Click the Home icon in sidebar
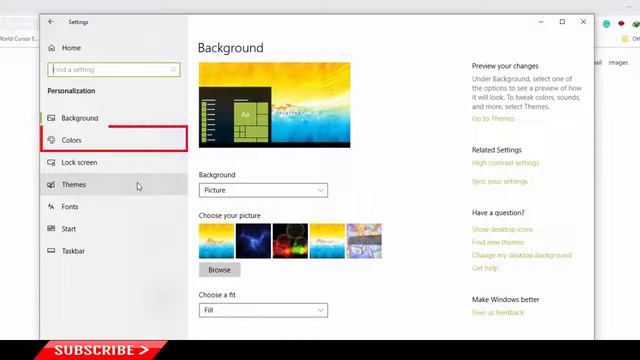The height and width of the screenshot is (360, 640). (x=52, y=48)
